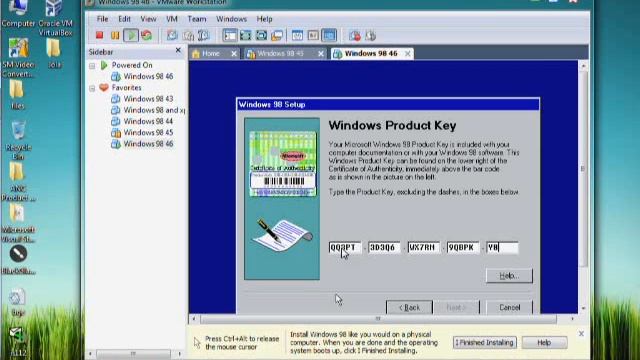Click the Back button in Setup
Screen dimensions: 640x360
point(409,307)
